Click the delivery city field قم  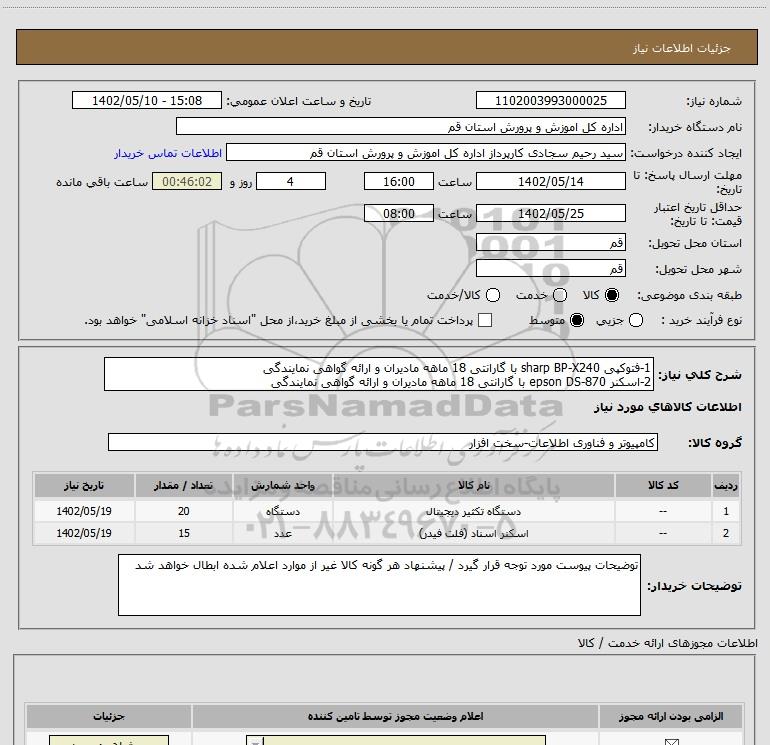pos(550,269)
